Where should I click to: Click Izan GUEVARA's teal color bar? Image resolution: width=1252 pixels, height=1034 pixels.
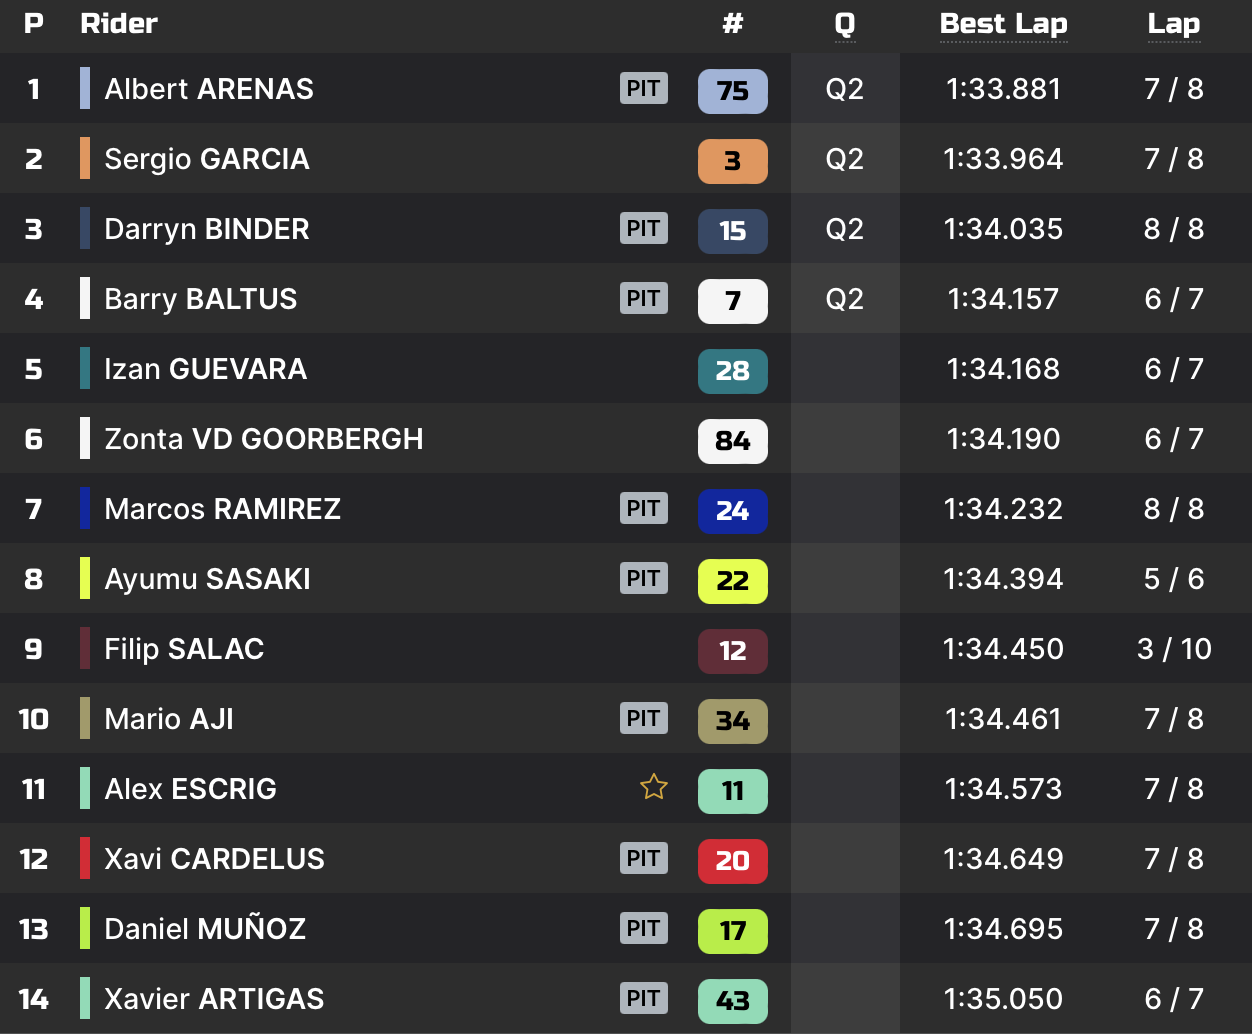click(85, 369)
